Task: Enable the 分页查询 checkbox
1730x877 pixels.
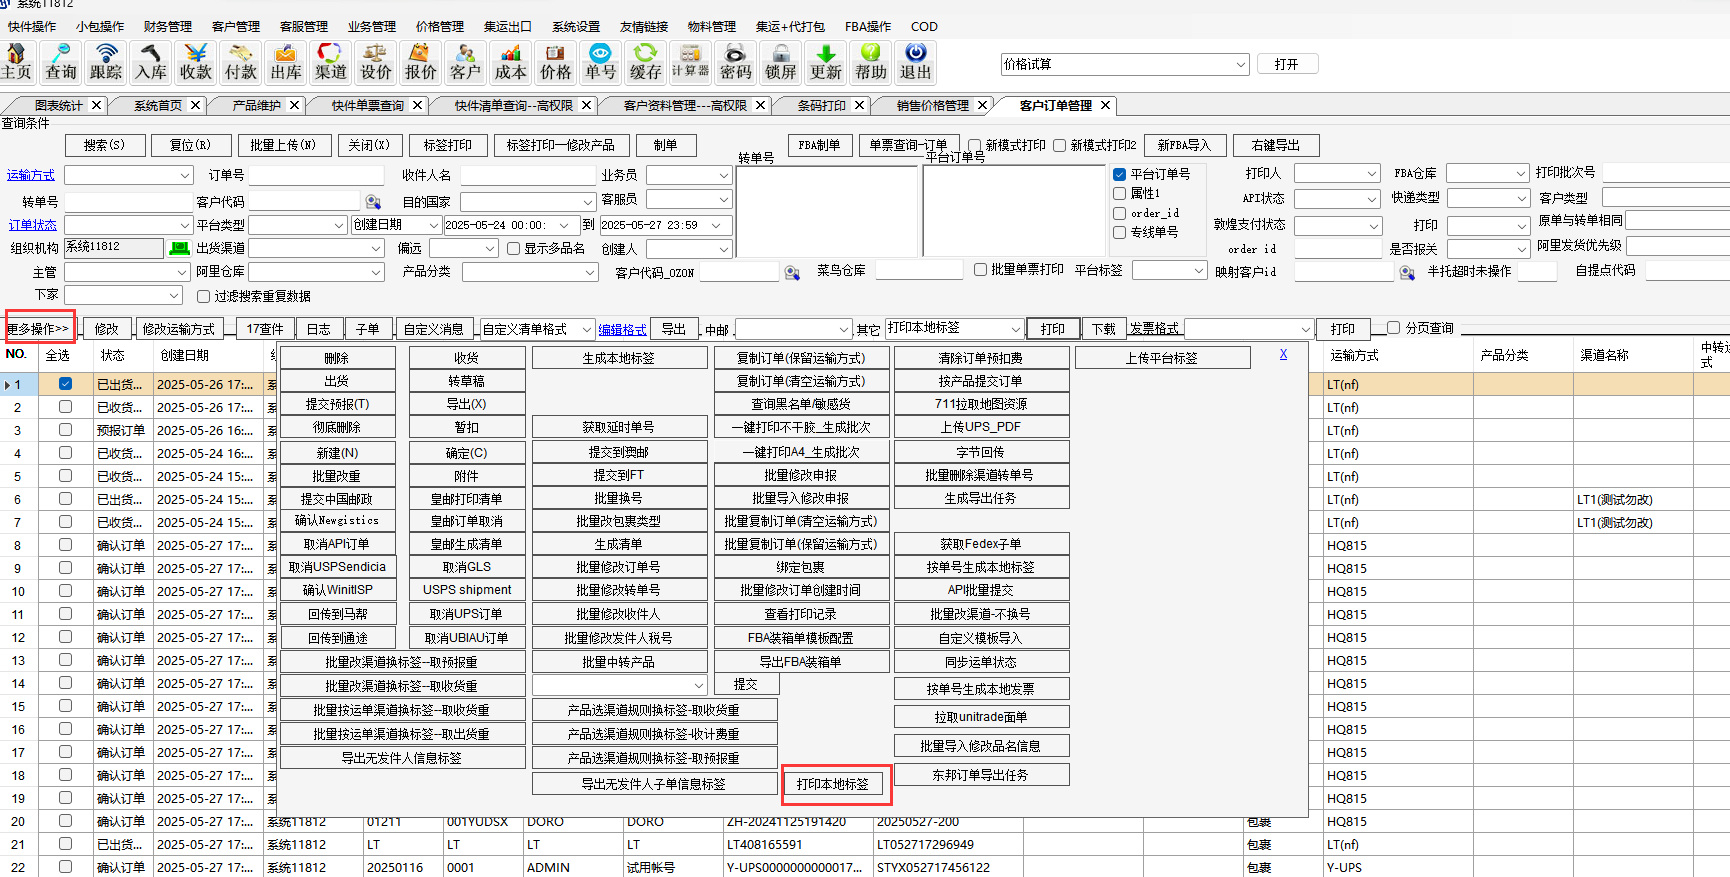Action: coord(1393,327)
